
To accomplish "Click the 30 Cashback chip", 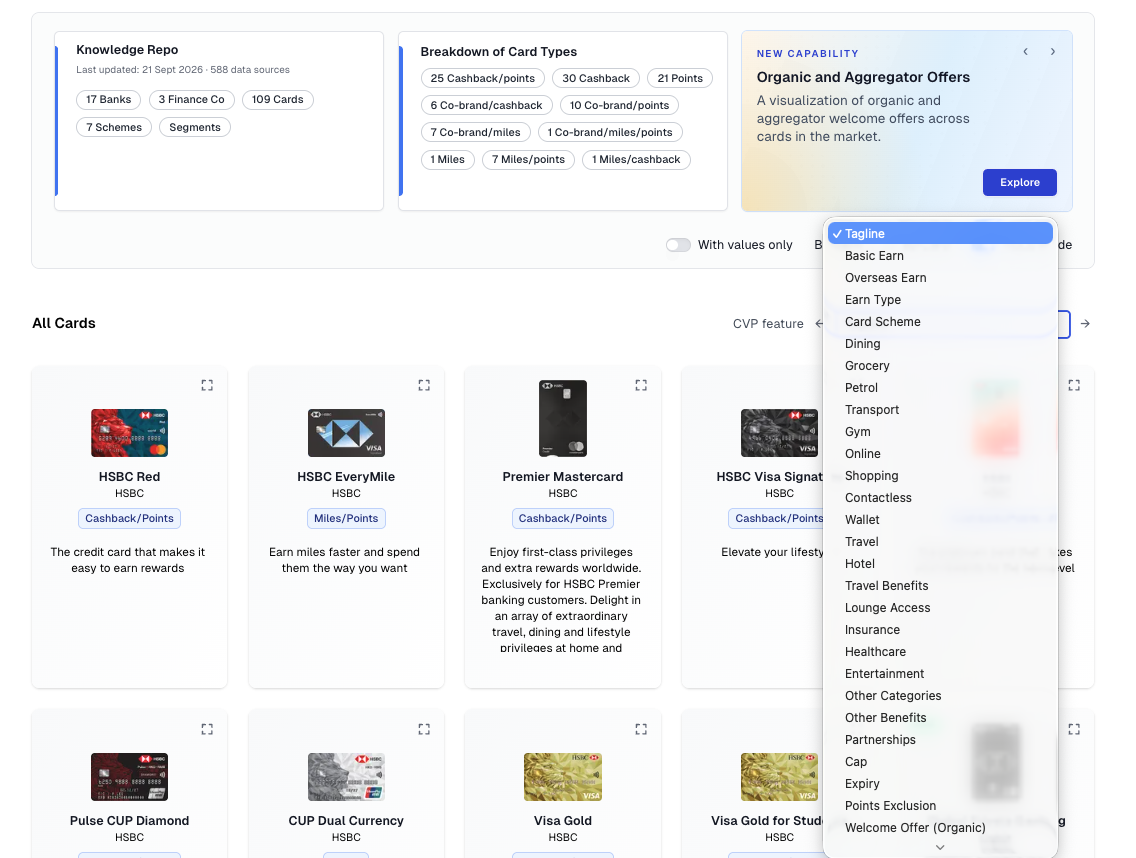I will [596, 78].
